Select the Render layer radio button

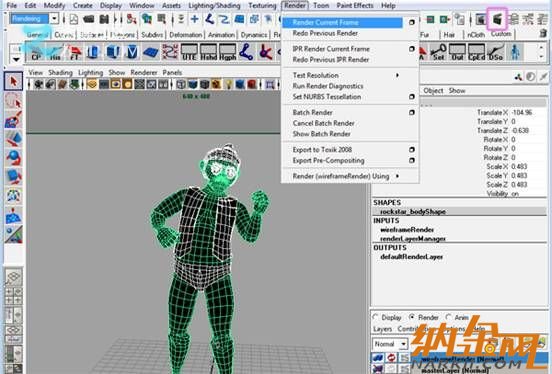click(x=412, y=317)
